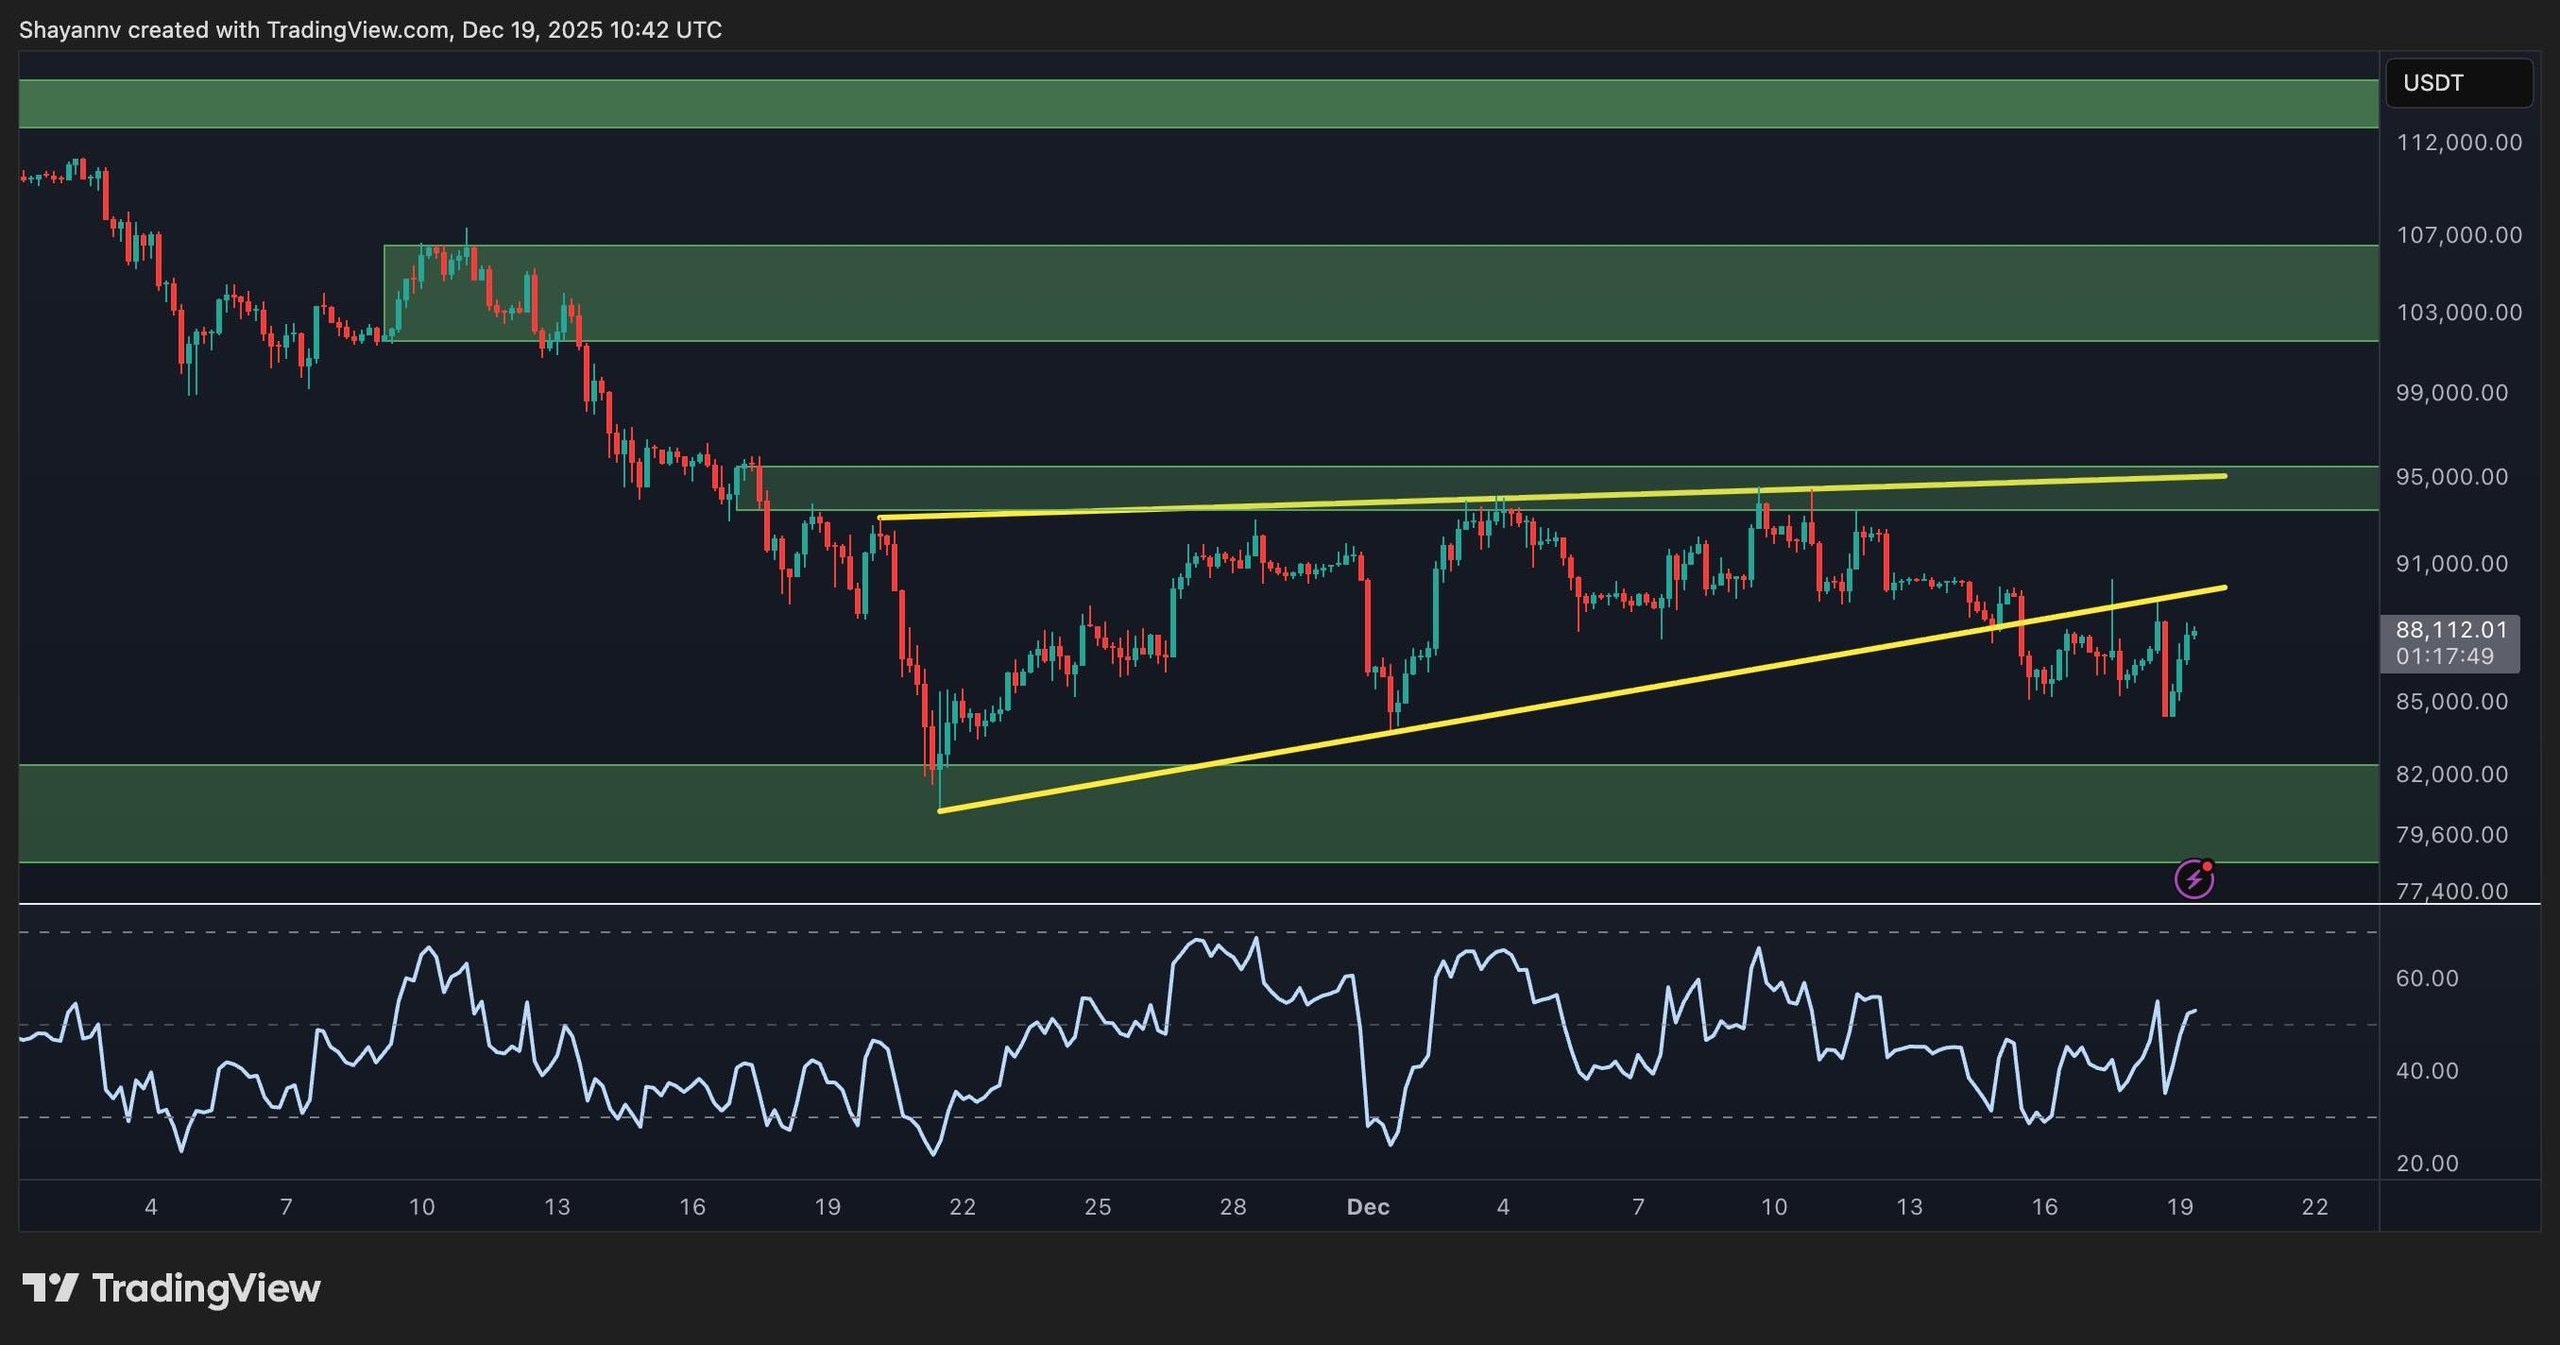The width and height of the screenshot is (2560, 1345).
Task: Click the purple lightning quick-trade icon
Action: (2193, 877)
